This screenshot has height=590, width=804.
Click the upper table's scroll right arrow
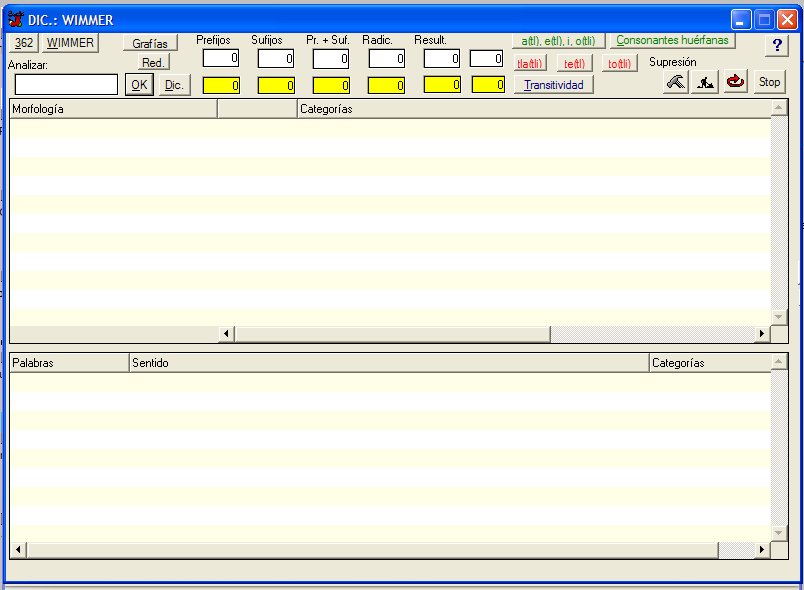click(762, 334)
